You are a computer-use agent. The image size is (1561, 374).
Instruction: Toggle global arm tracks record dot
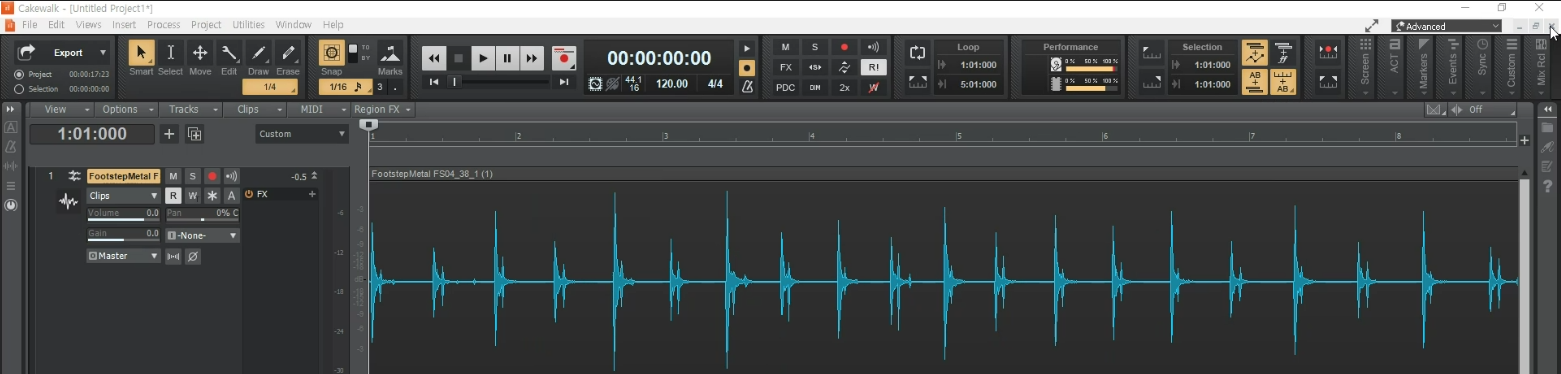tap(844, 47)
